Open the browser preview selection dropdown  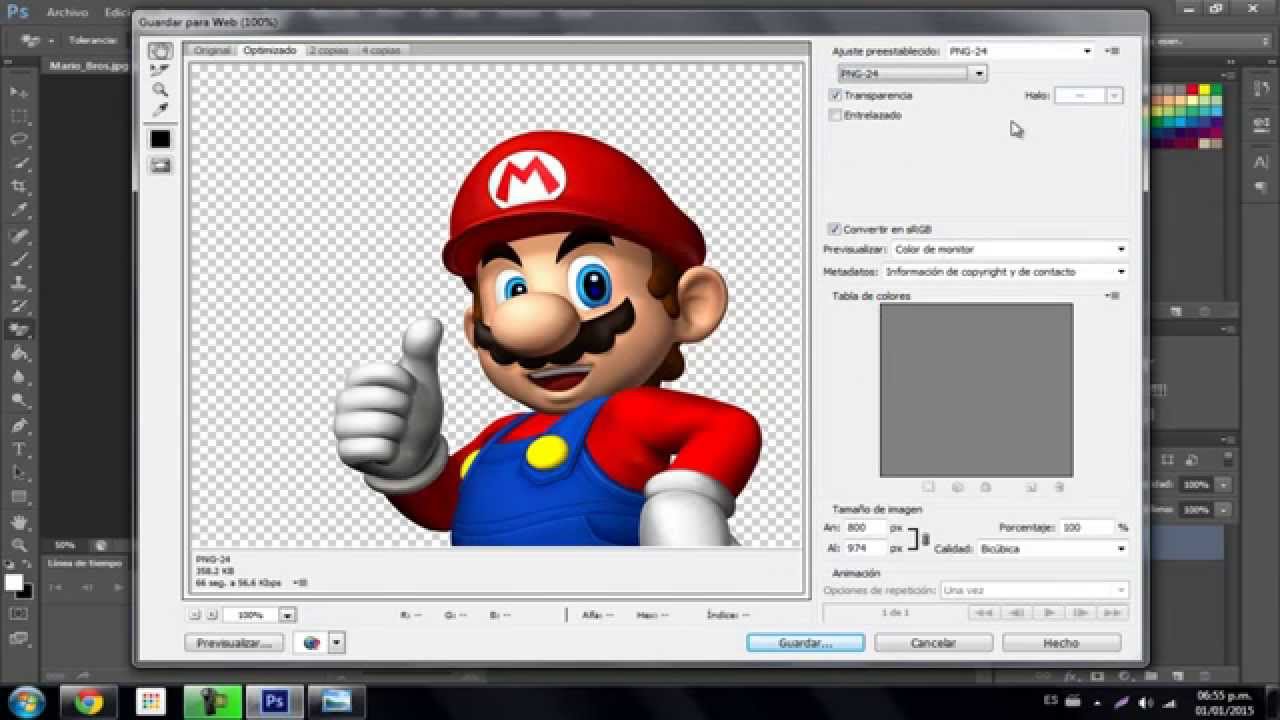pyautogui.click(x=337, y=643)
